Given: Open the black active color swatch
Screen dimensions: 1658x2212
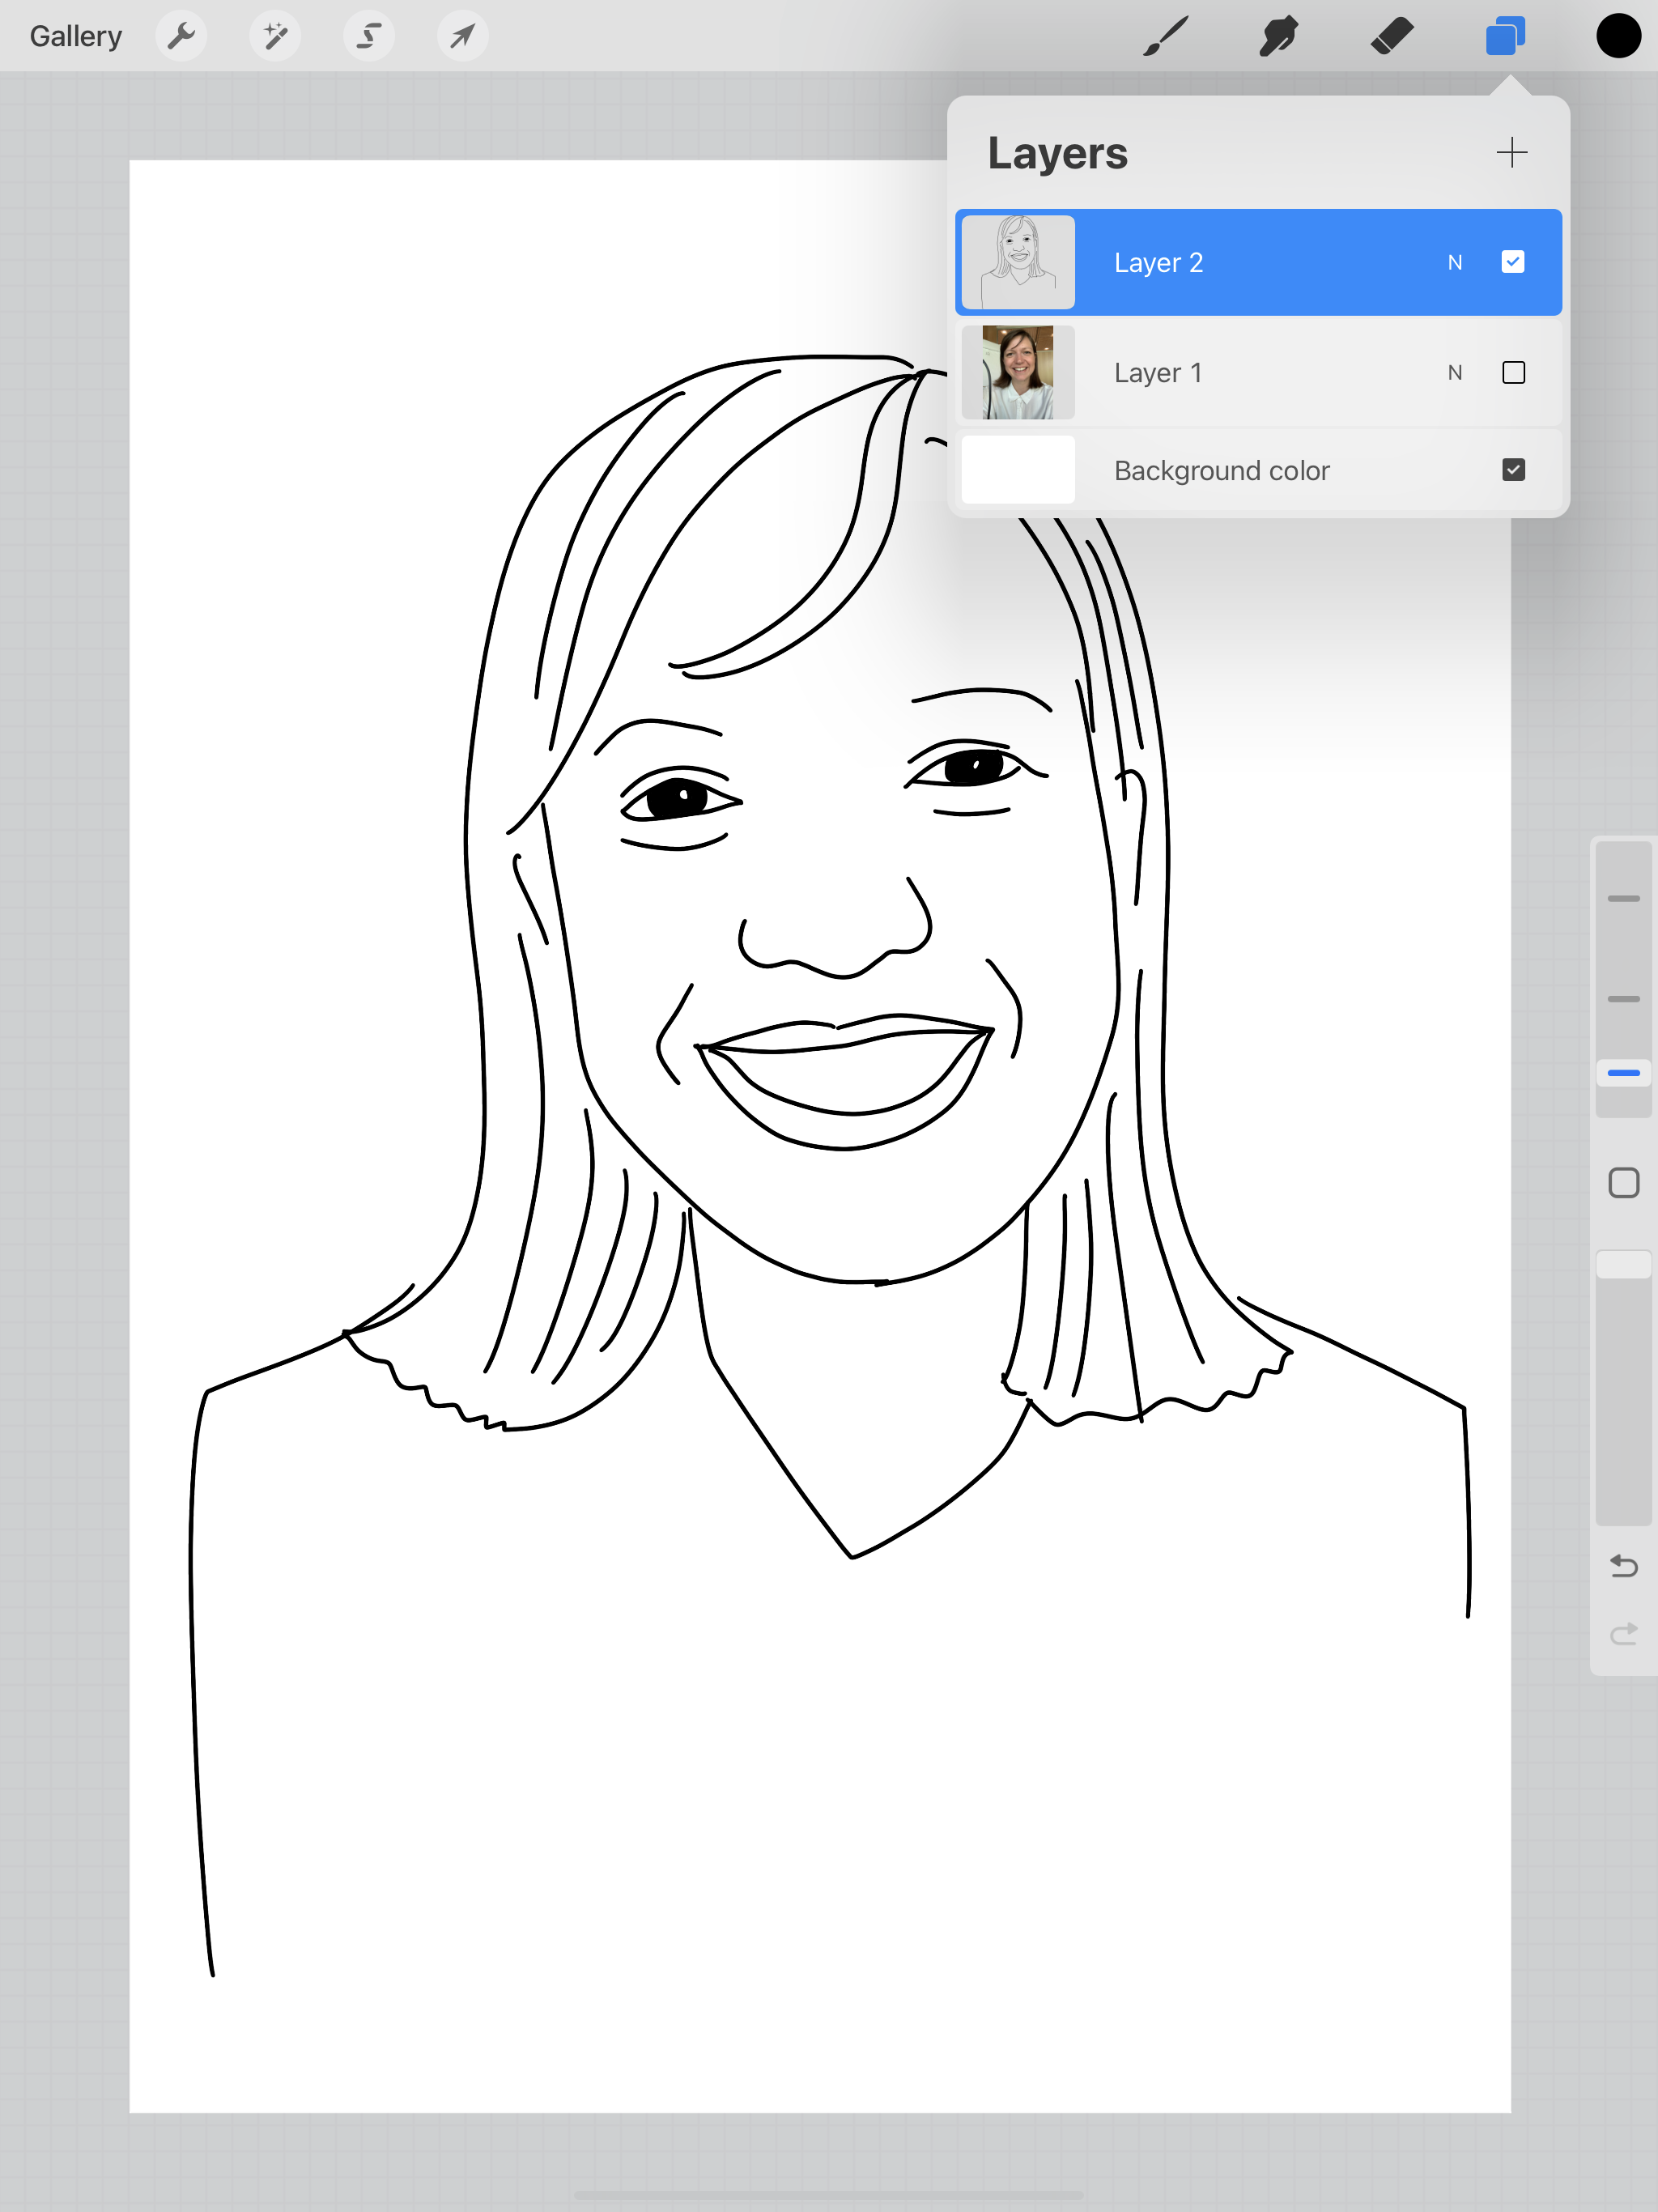Looking at the screenshot, I should point(1618,37).
